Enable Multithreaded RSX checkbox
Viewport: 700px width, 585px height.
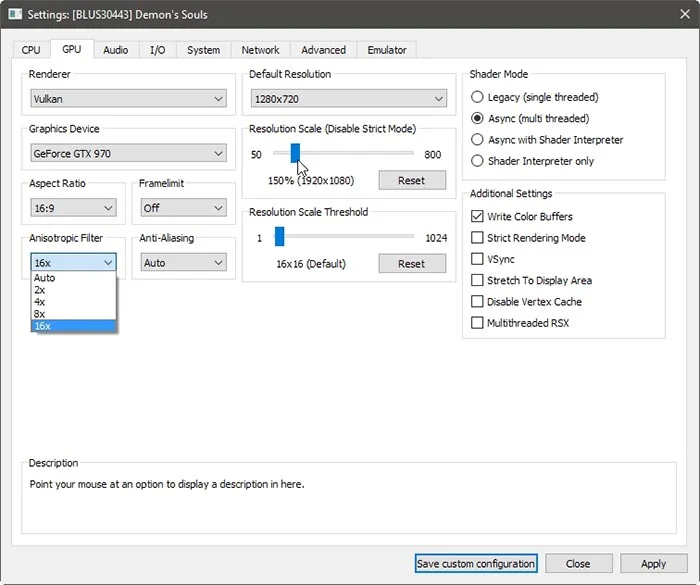(x=477, y=323)
